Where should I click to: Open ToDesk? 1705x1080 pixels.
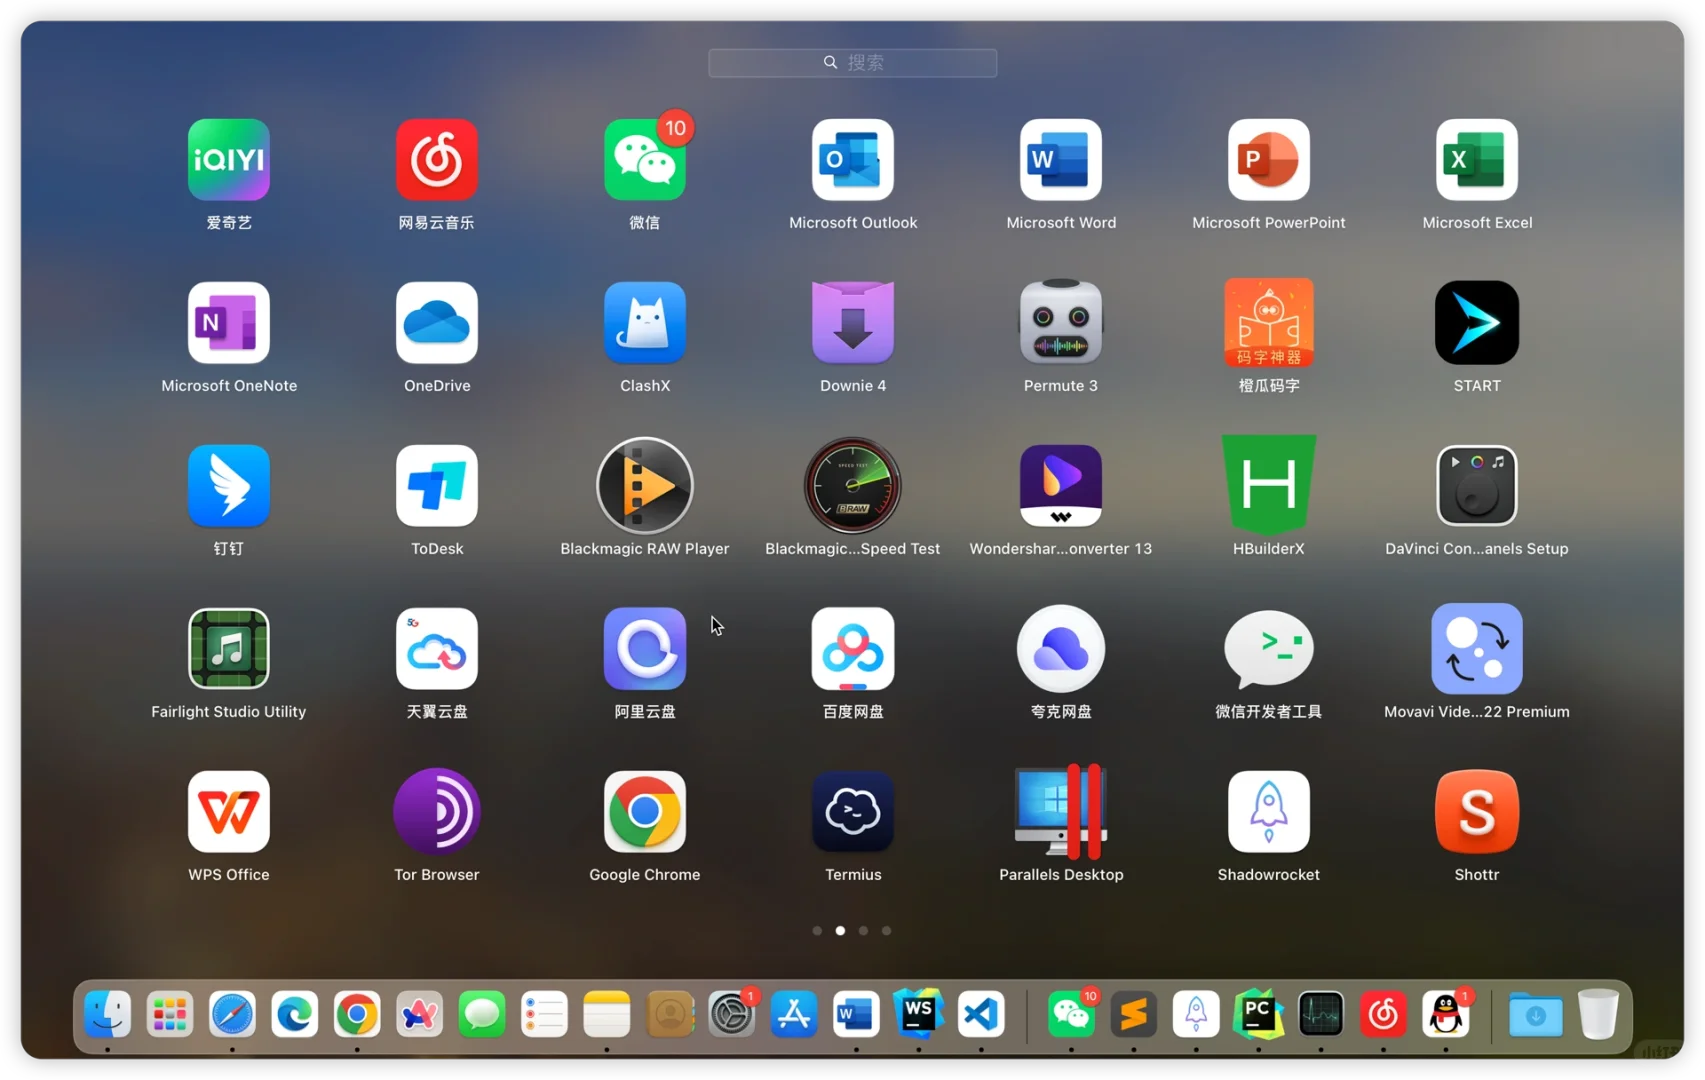[x=437, y=486]
